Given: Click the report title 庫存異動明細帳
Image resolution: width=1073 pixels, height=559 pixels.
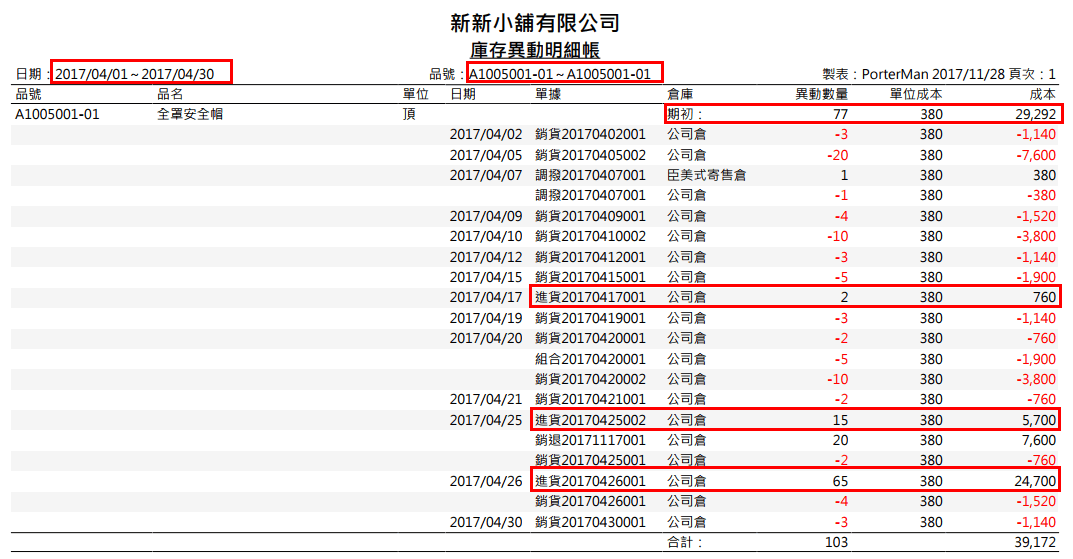Looking at the screenshot, I should pos(534,51).
